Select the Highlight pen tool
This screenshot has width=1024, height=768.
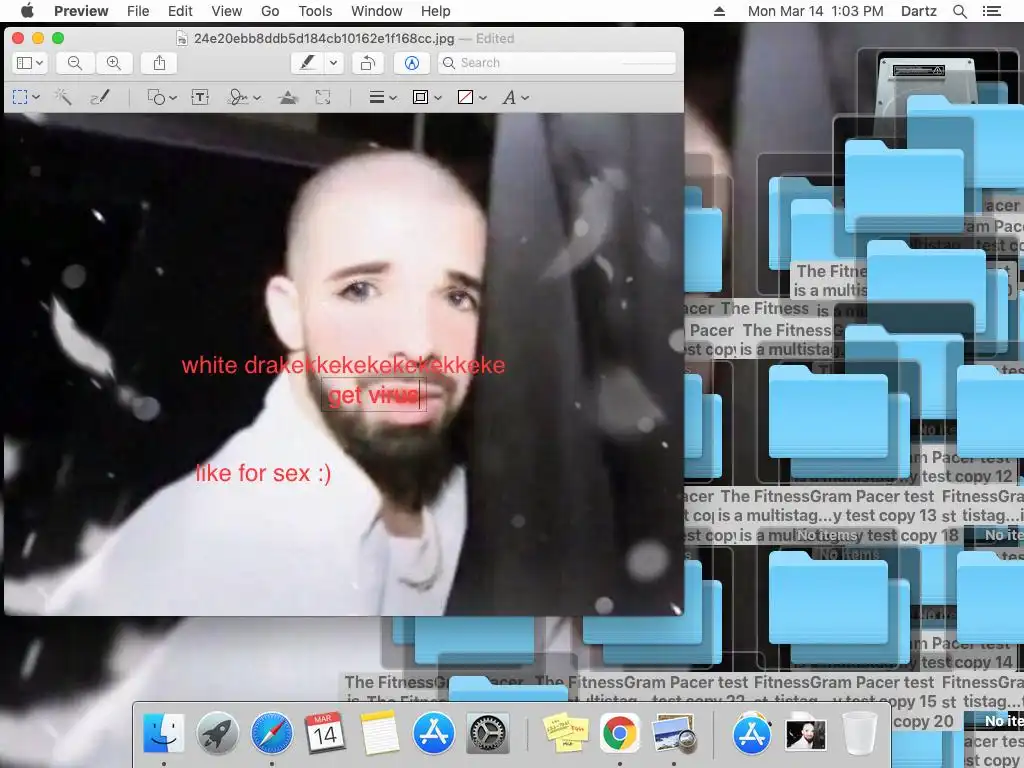[307, 63]
